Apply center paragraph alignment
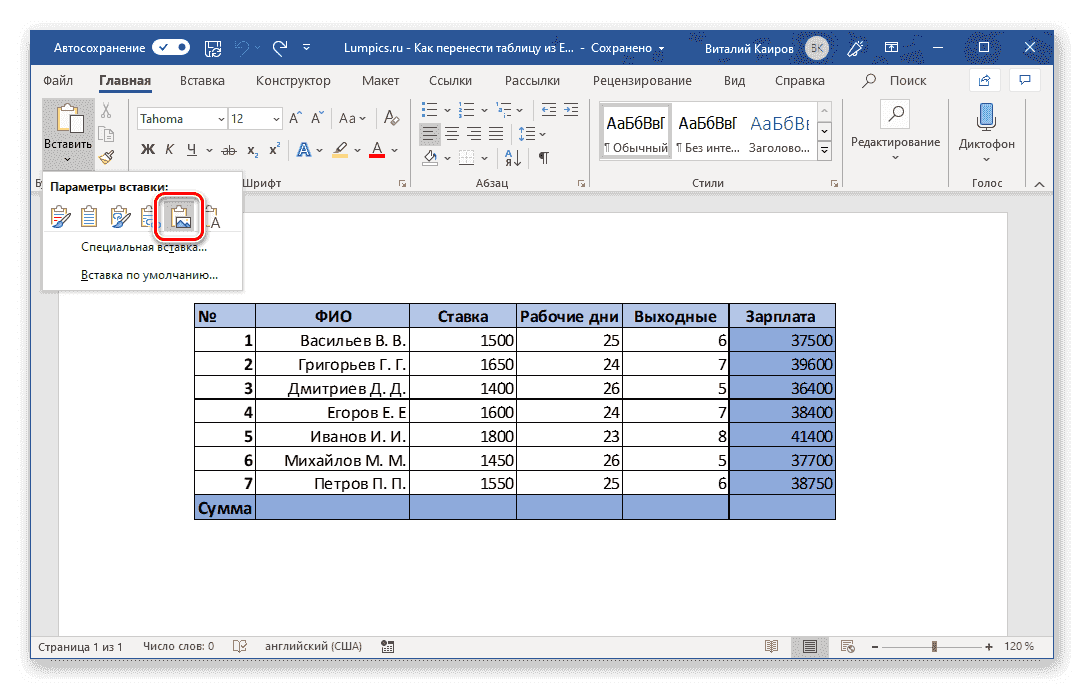Screen dimensions: 1084x689 tap(451, 135)
